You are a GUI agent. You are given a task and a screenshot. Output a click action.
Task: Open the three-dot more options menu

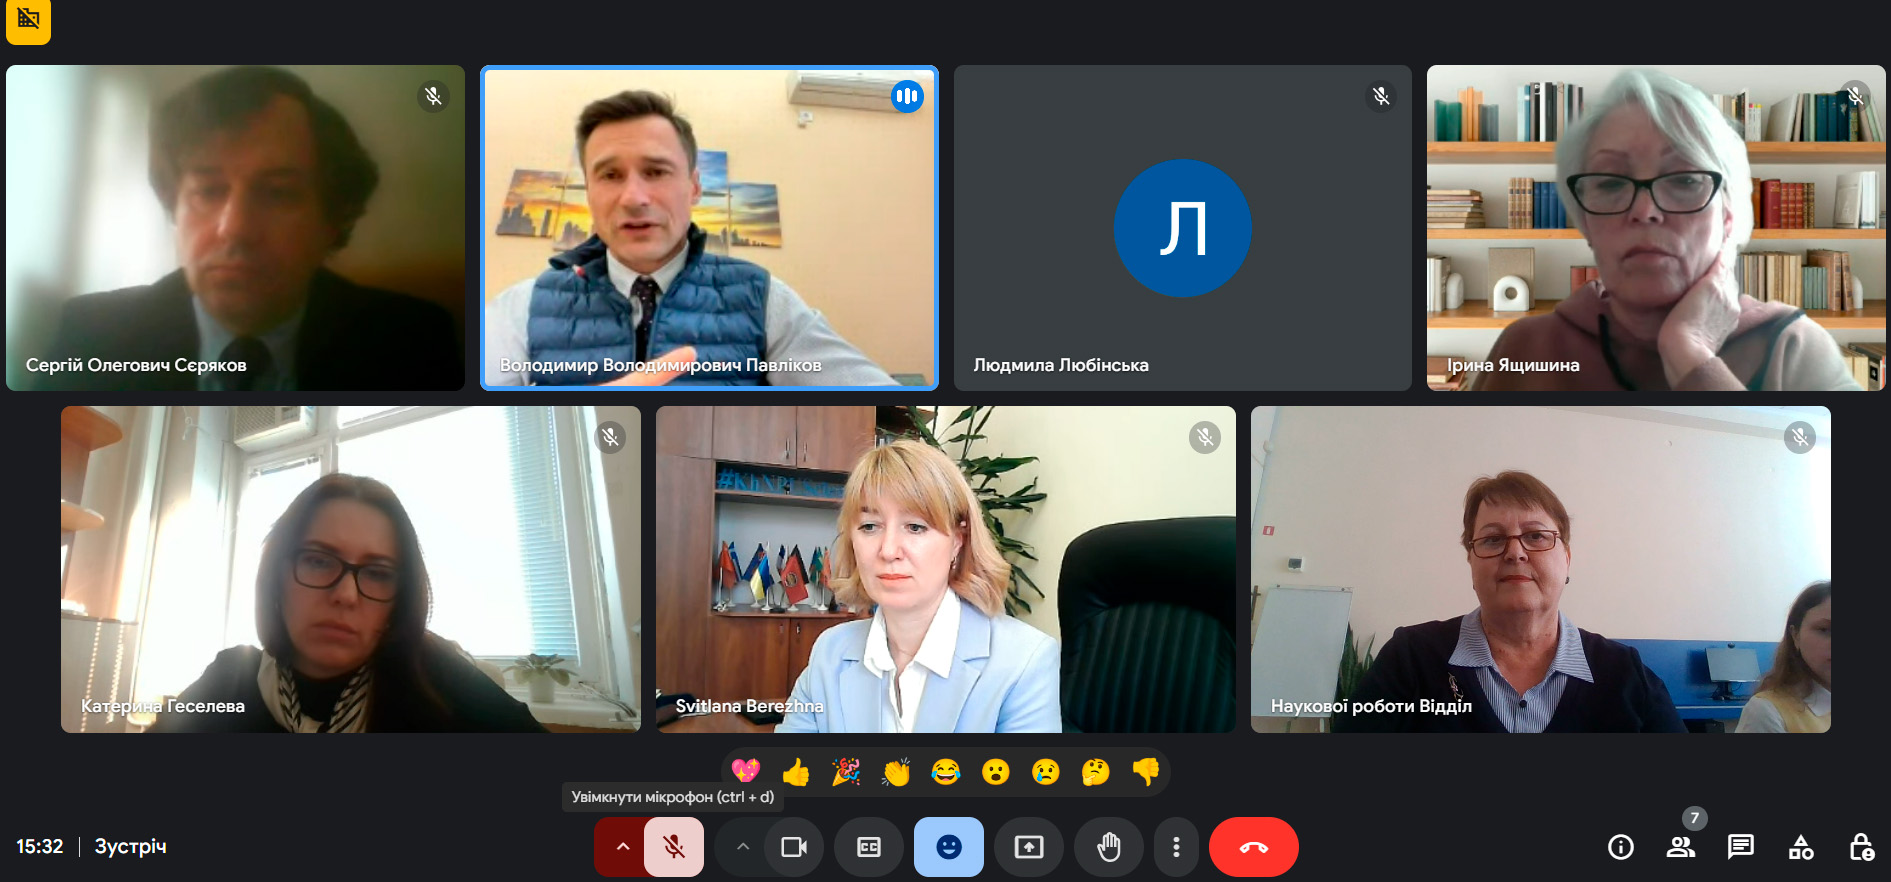pyautogui.click(x=1176, y=847)
